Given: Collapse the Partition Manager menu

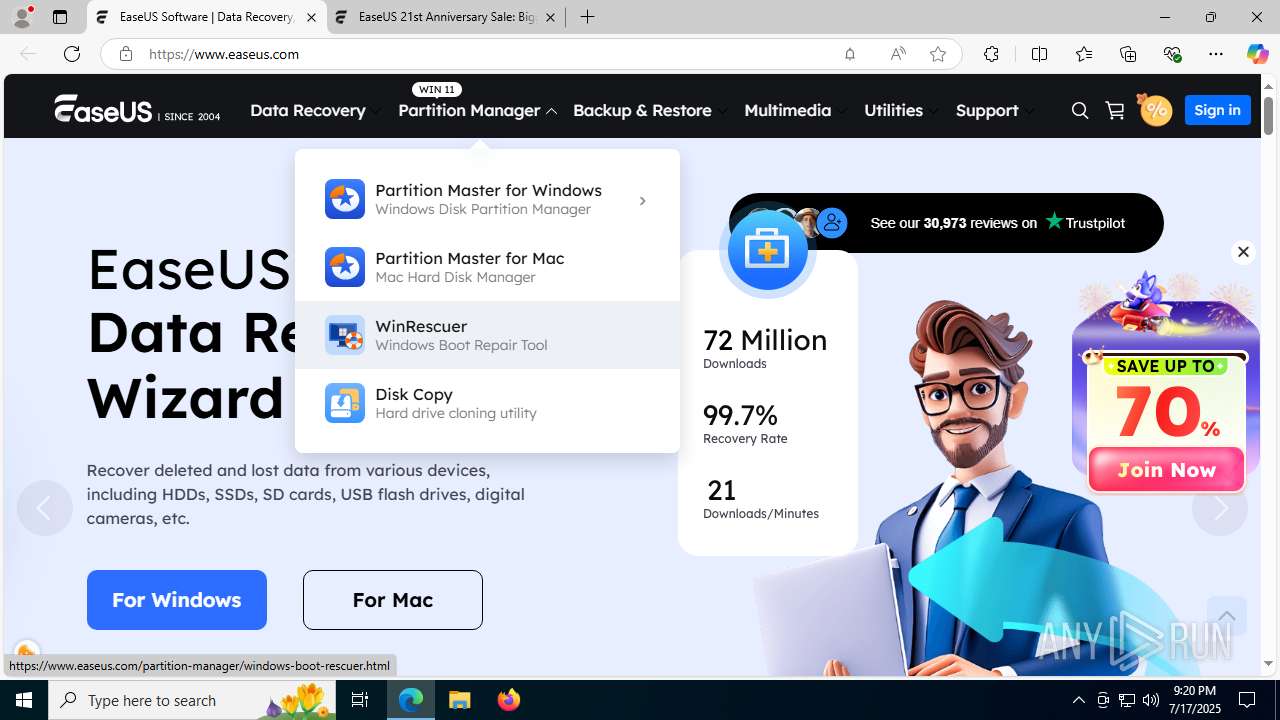Looking at the screenshot, I should 478,110.
